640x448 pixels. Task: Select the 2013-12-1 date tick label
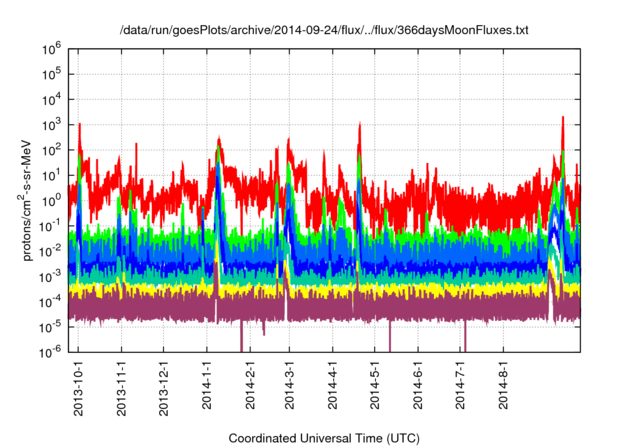[x=163, y=385]
